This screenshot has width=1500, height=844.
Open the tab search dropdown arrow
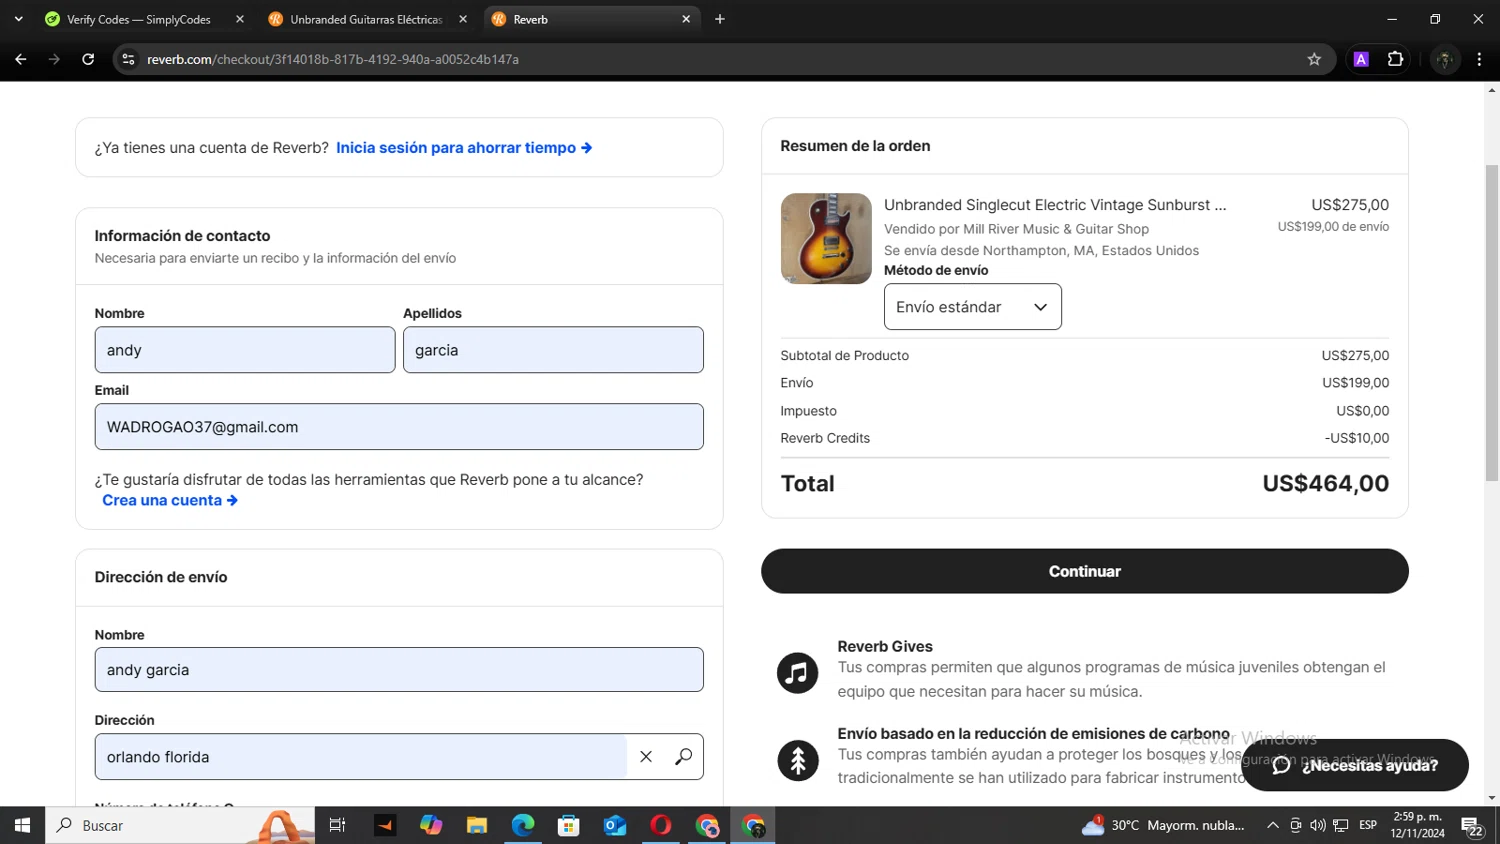(18, 19)
